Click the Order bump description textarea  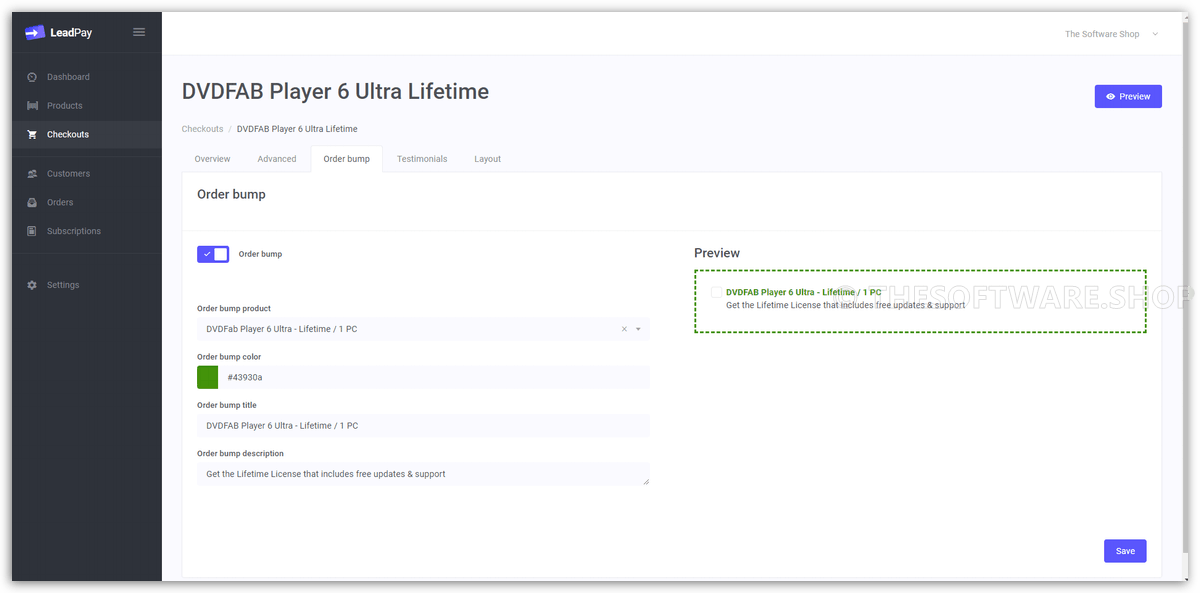[x=423, y=474]
